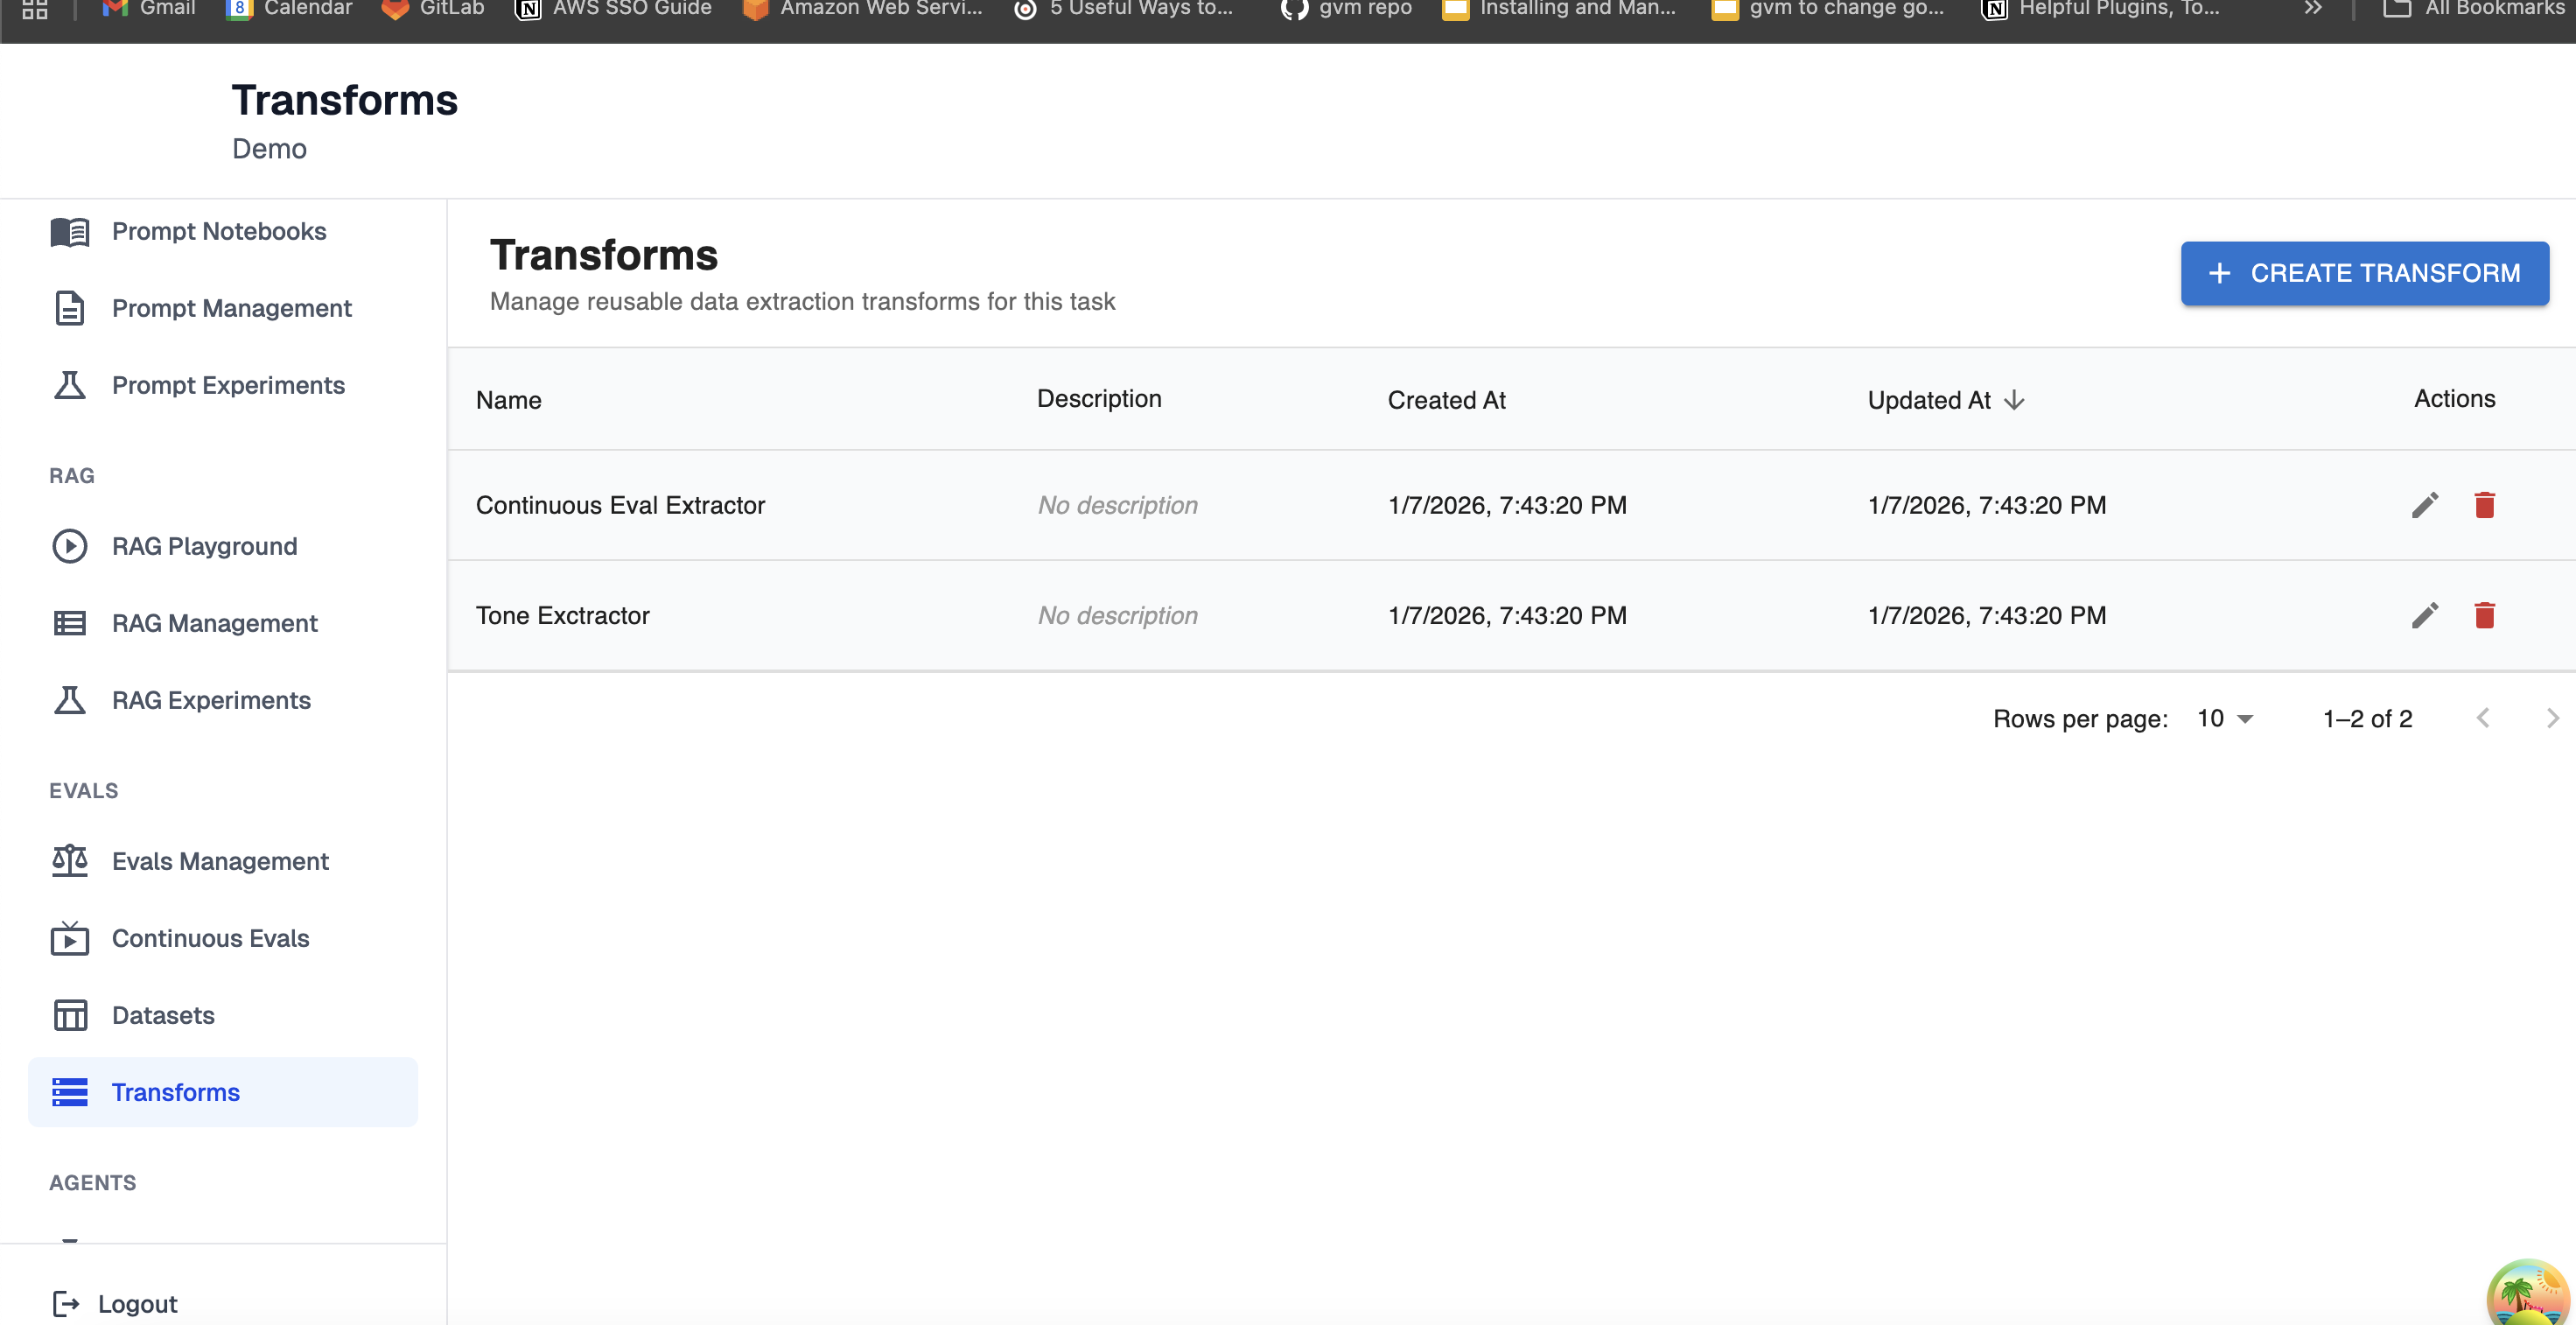Open the Rows per page dropdown
The width and height of the screenshot is (2576, 1325).
[x=2224, y=718]
